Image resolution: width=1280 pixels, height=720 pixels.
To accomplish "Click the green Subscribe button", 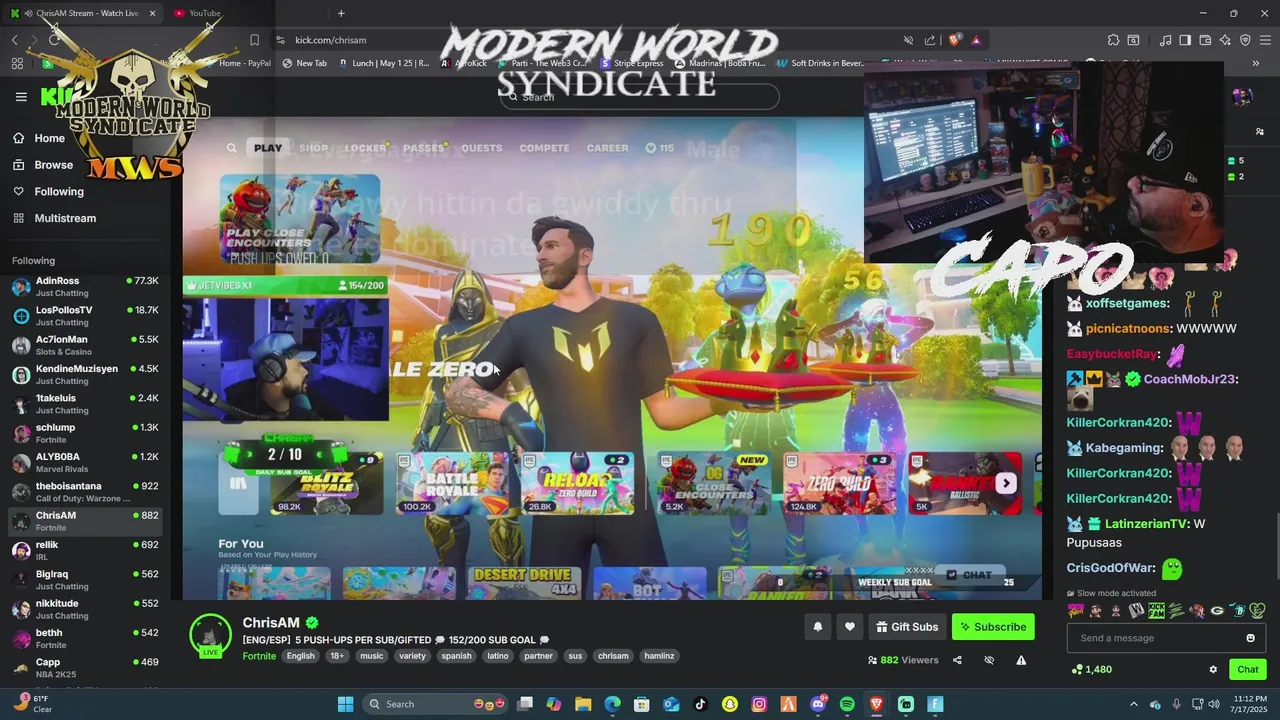I will click(x=993, y=627).
